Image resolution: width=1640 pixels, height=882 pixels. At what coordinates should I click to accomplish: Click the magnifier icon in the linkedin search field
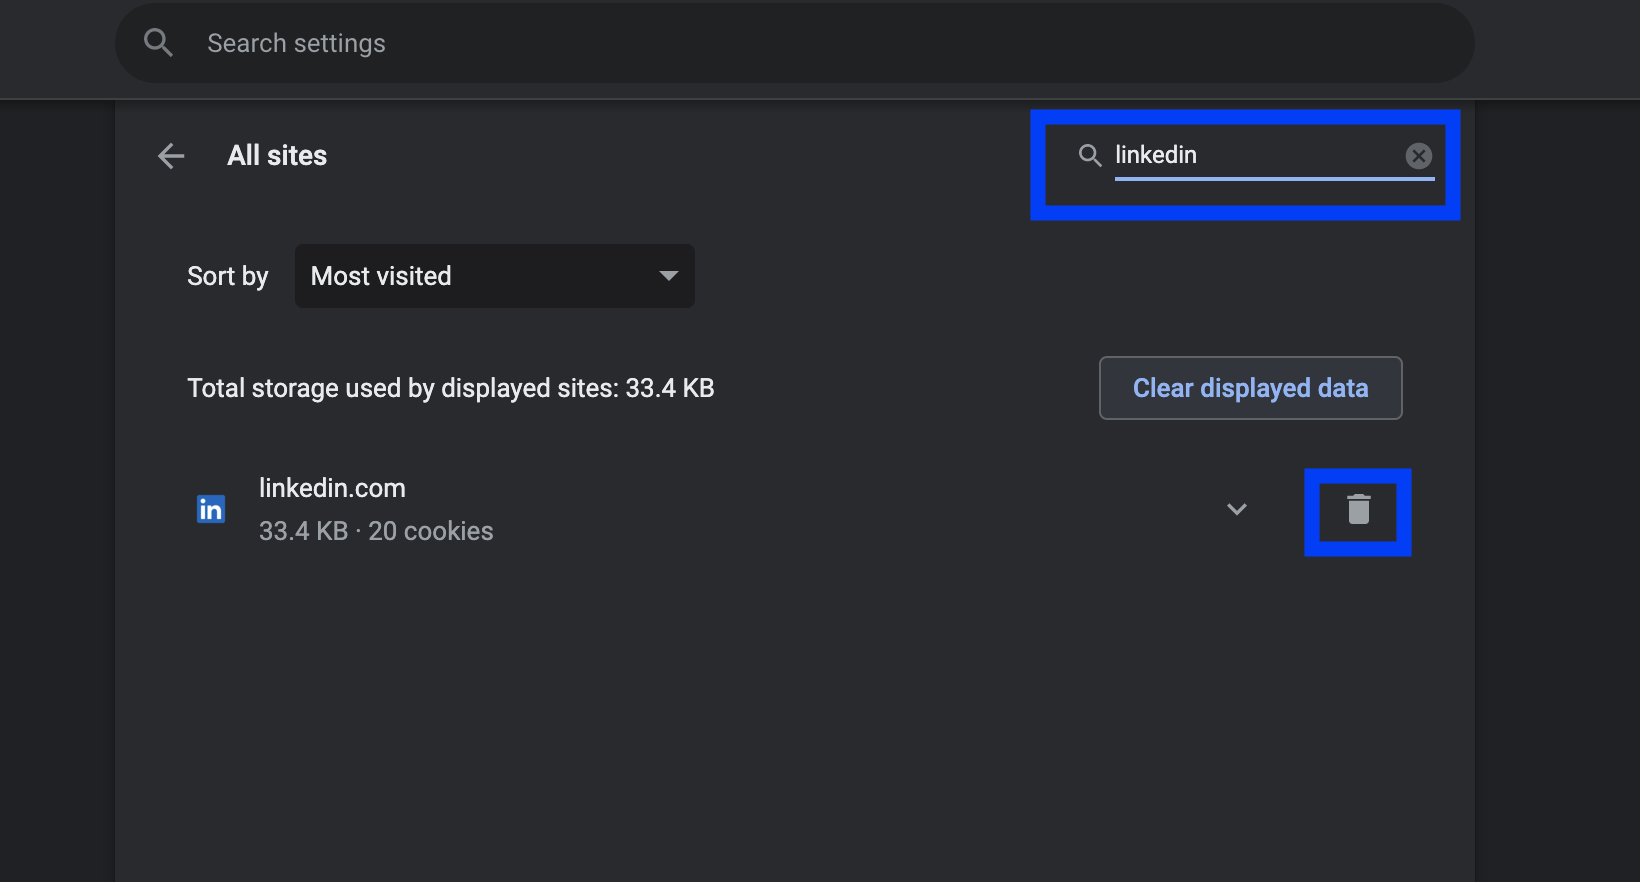point(1089,155)
